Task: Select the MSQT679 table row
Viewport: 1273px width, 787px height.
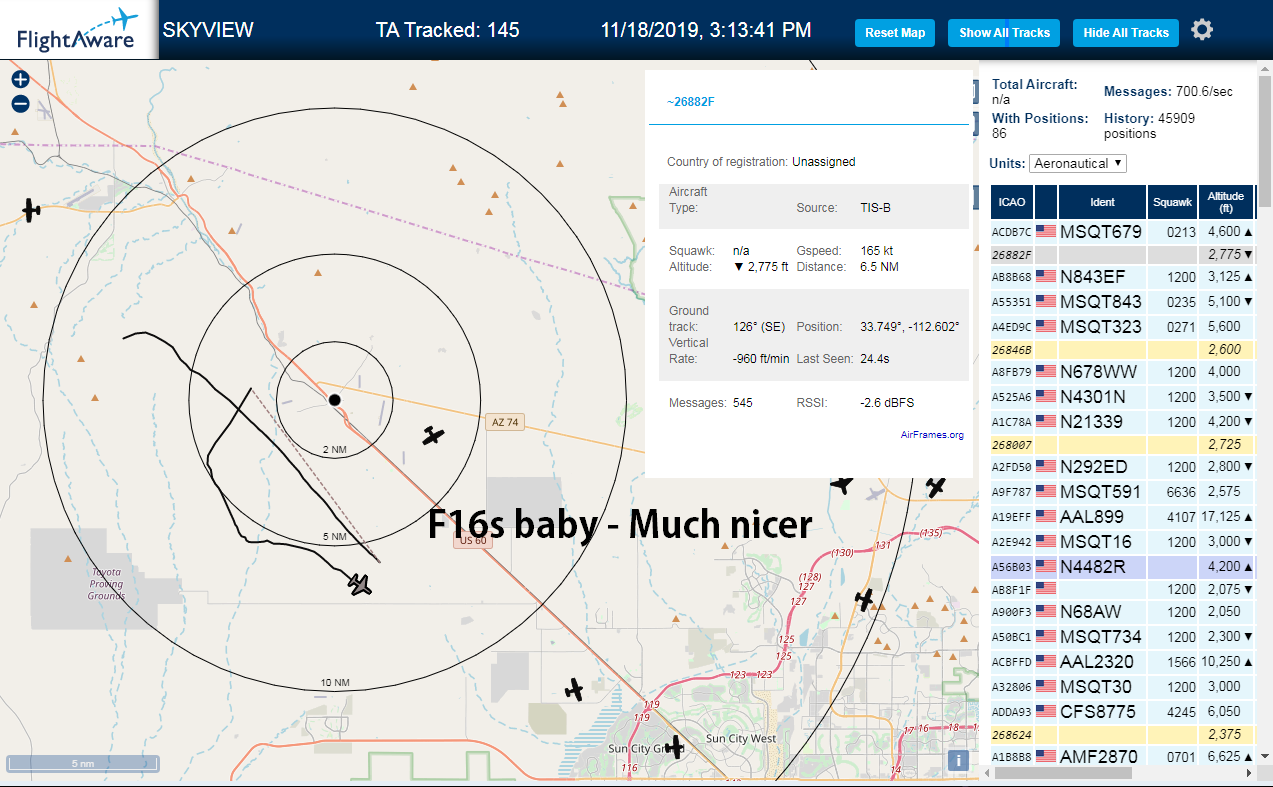Action: click(x=1122, y=232)
